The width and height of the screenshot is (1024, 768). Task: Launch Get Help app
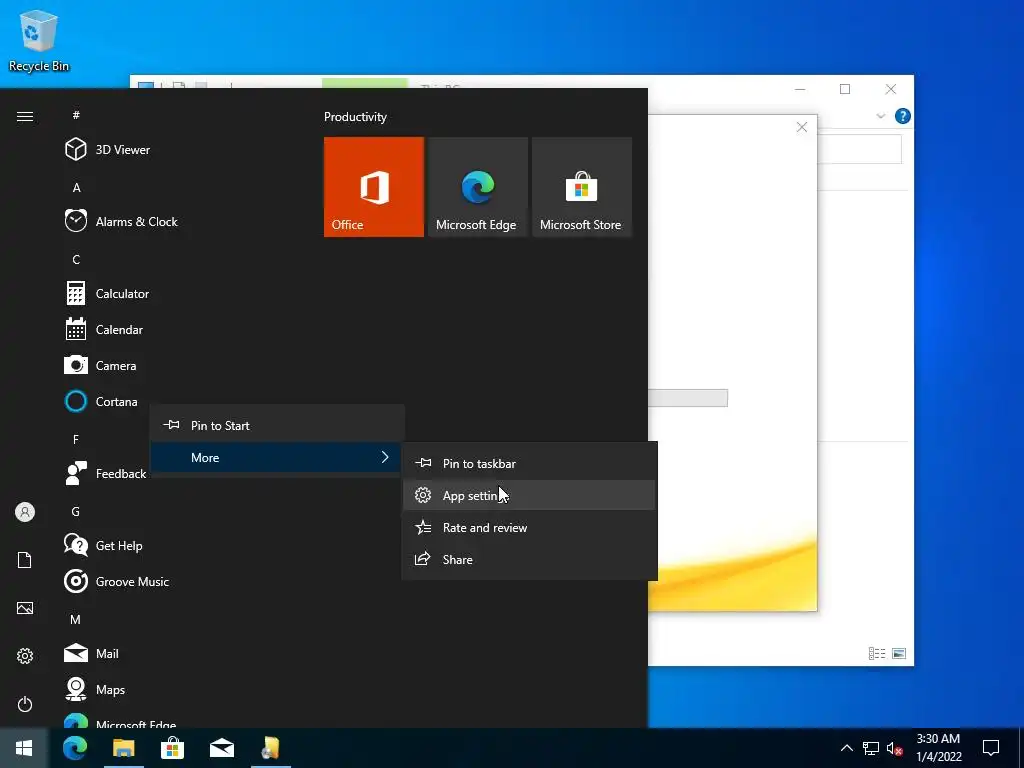pos(103,545)
